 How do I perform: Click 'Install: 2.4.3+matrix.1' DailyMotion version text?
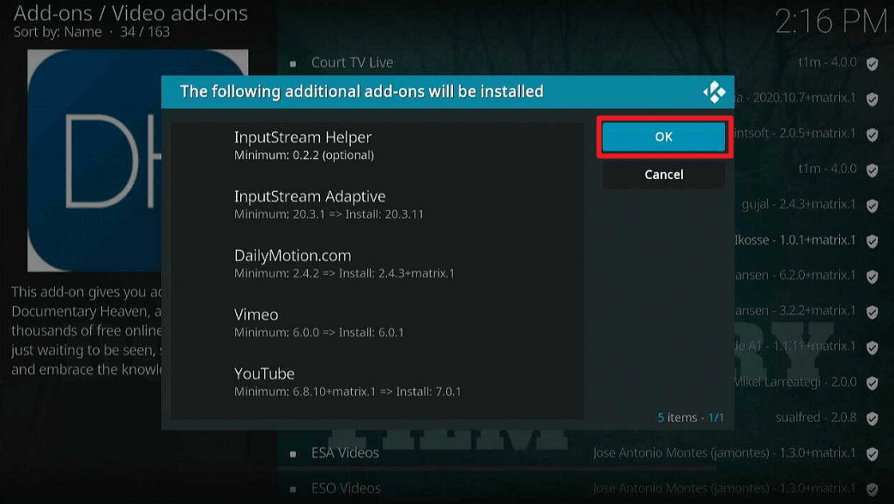click(397, 274)
